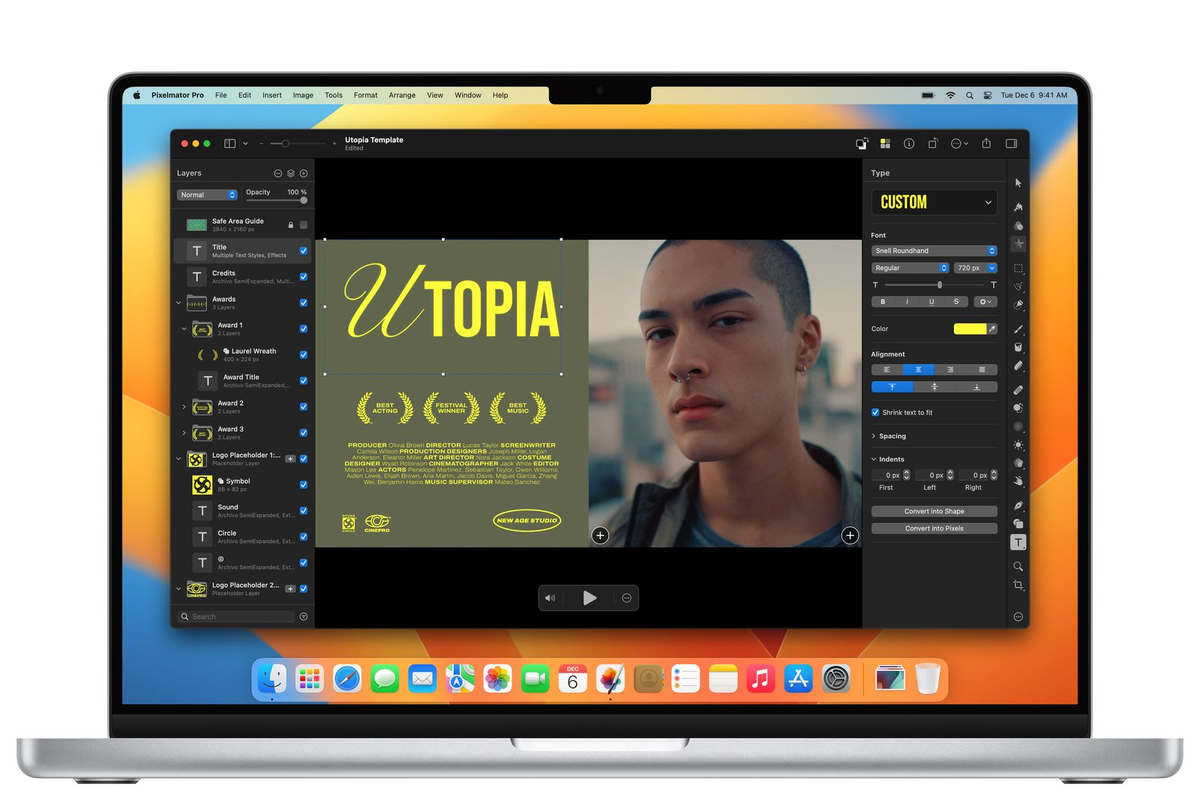Viewport: 1200px width, 791px height.
Task: Uncheck Shrink text to fit
Action: point(876,412)
